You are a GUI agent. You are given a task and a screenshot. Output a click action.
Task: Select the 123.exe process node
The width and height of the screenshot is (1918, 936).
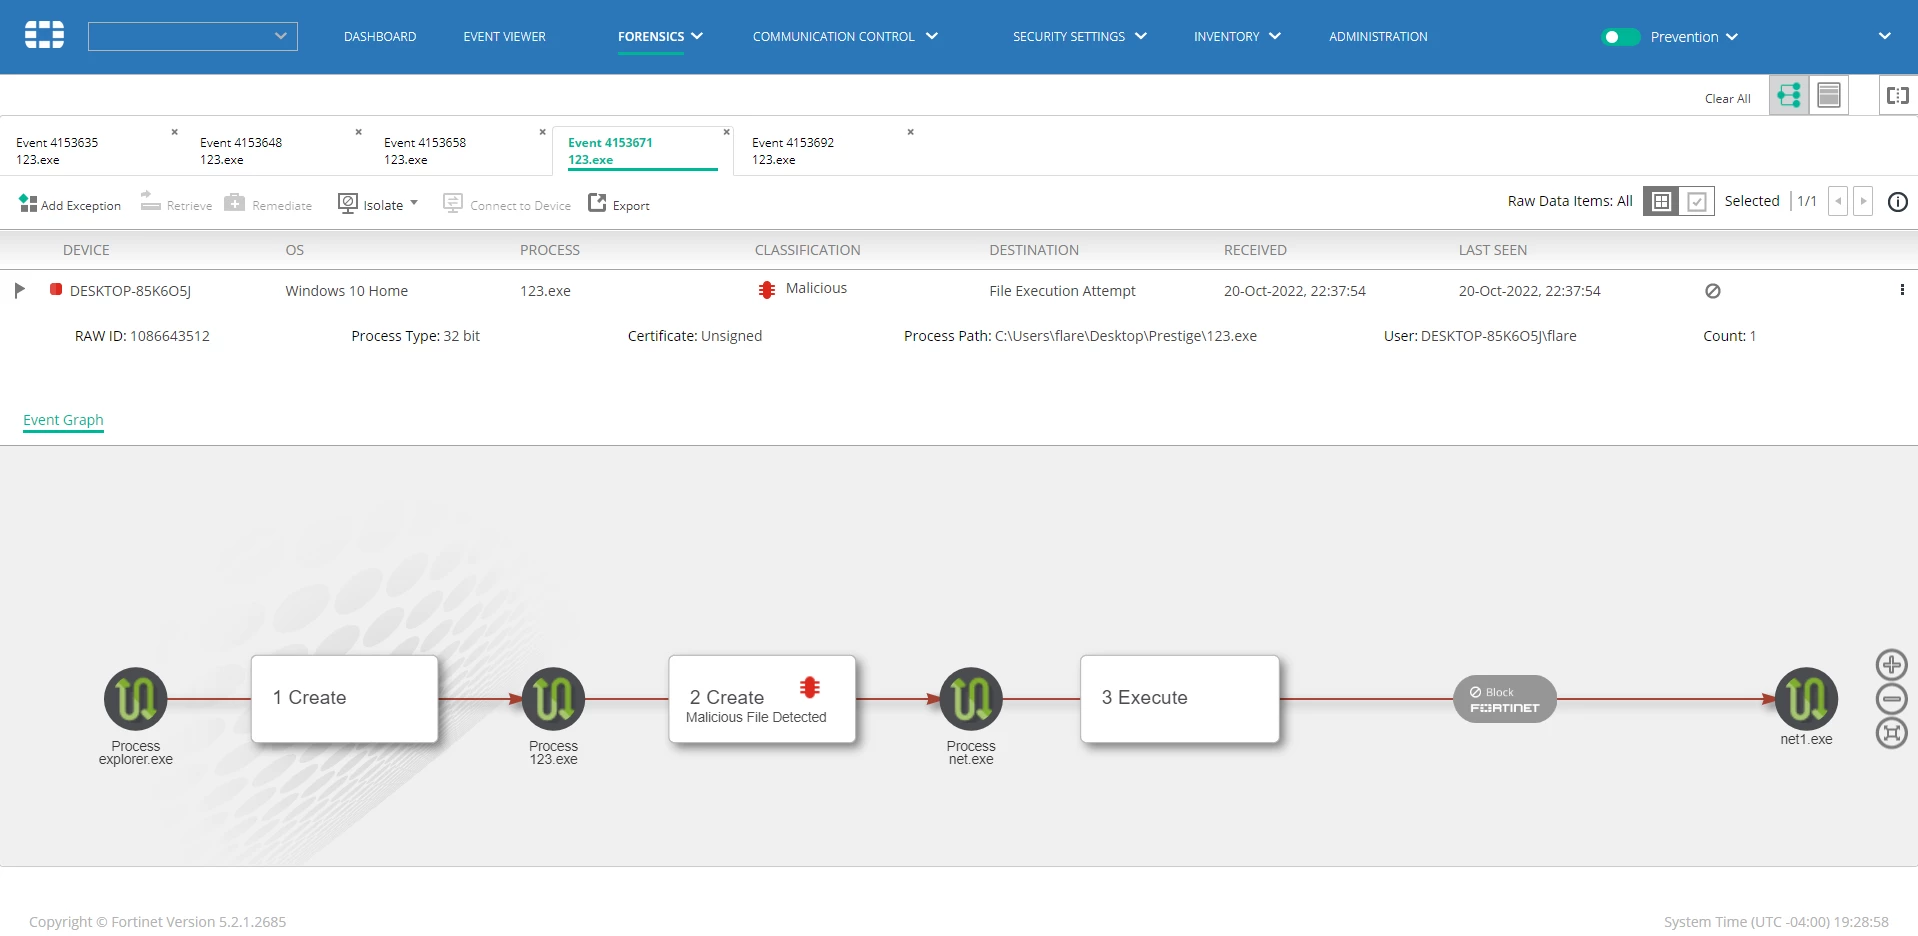click(x=553, y=699)
